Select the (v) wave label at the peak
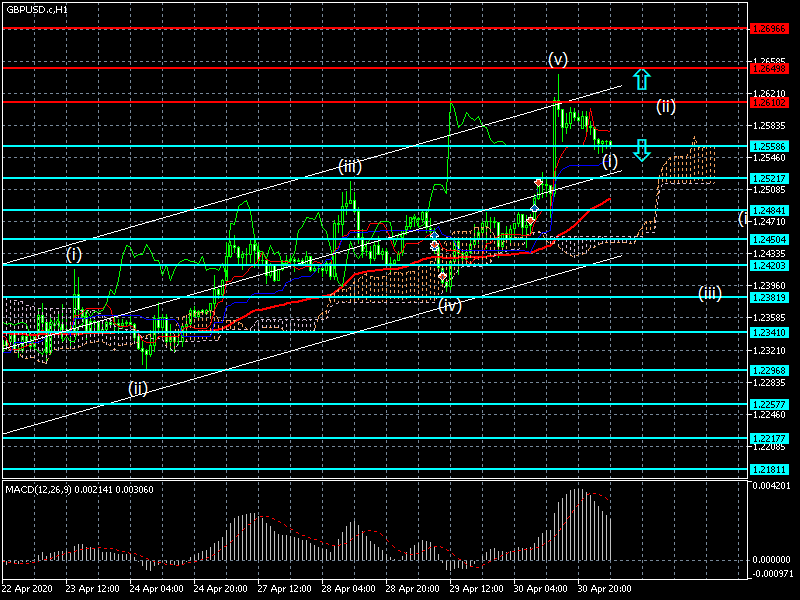This screenshot has width=800, height=600. pos(558,59)
